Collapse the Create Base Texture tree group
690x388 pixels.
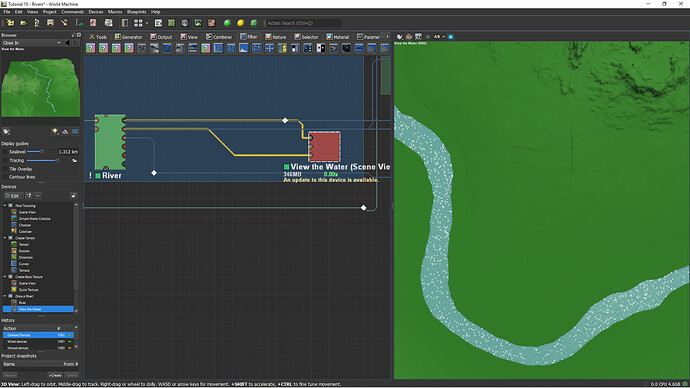(5, 277)
